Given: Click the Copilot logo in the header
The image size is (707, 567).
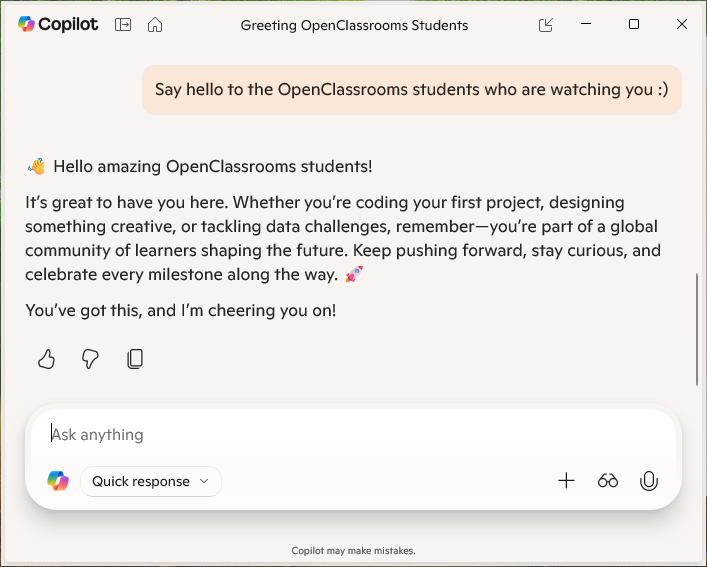Looking at the screenshot, I should [x=58, y=24].
